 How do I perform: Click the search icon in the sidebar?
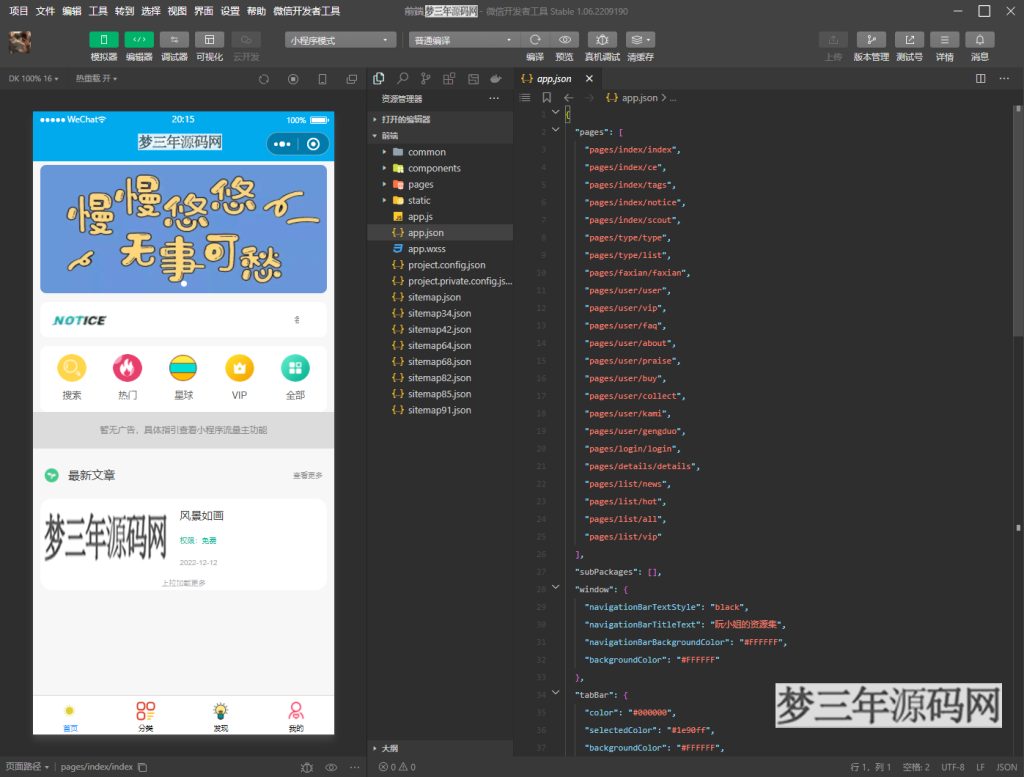click(x=402, y=78)
